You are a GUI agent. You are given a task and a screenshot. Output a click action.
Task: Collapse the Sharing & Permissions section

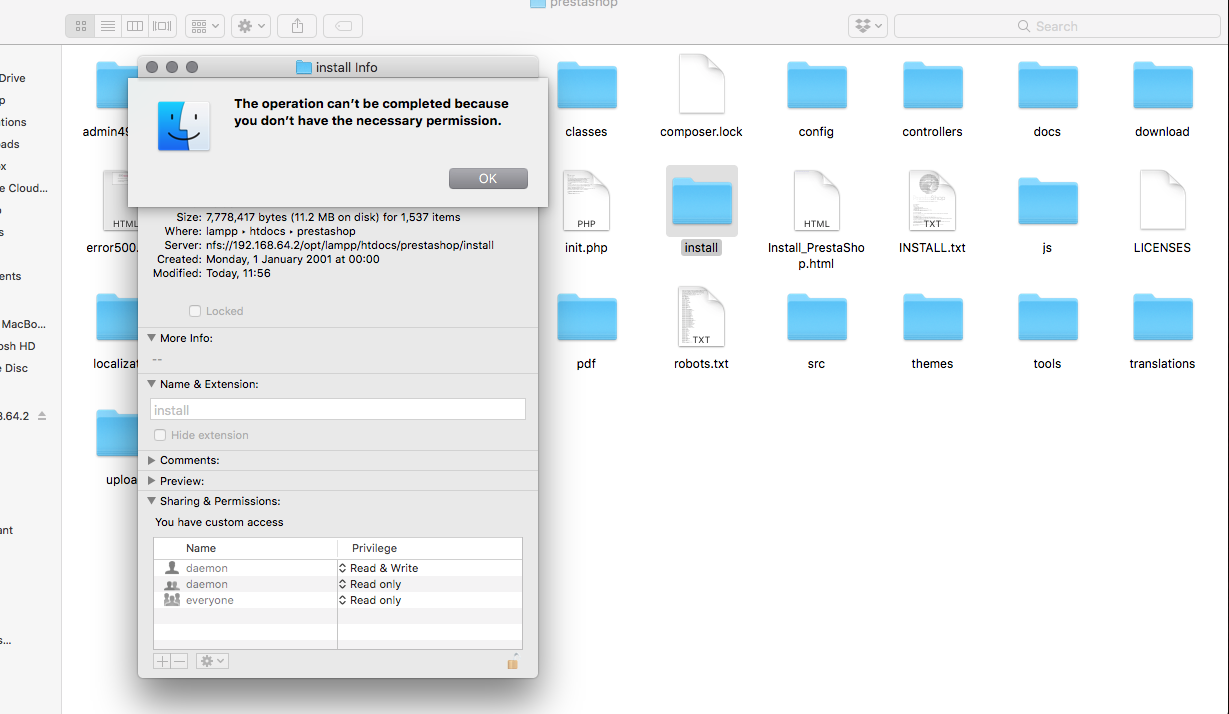click(x=152, y=501)
